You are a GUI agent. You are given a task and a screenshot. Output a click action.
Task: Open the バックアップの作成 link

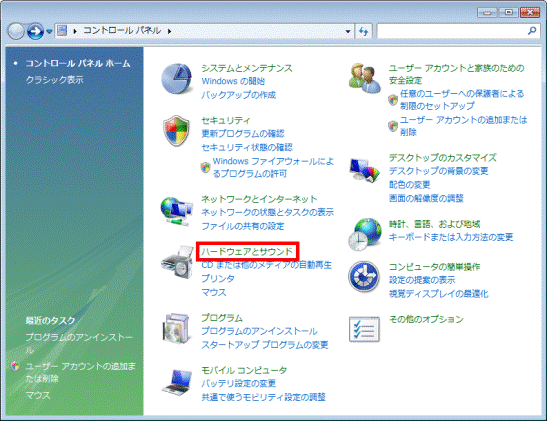pyautogui.click(x=239, y=95)
